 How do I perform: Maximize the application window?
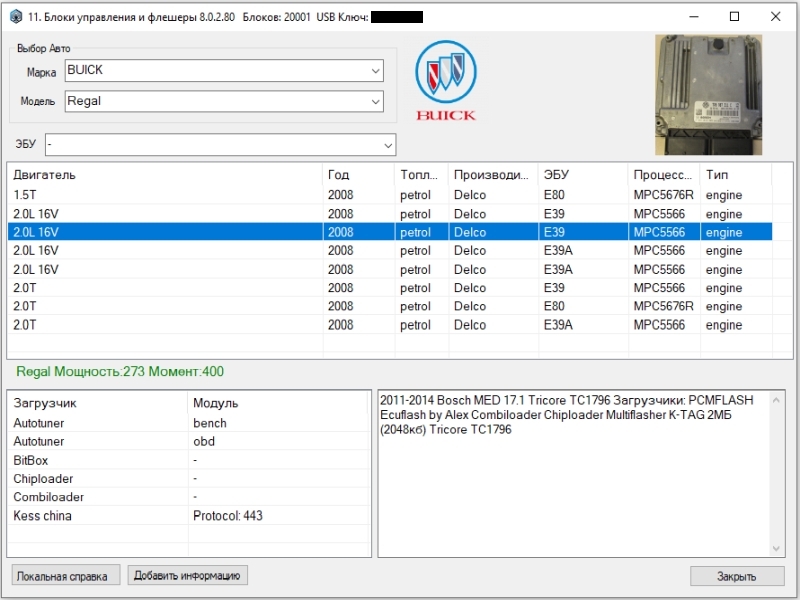click(x=734, y=17)
